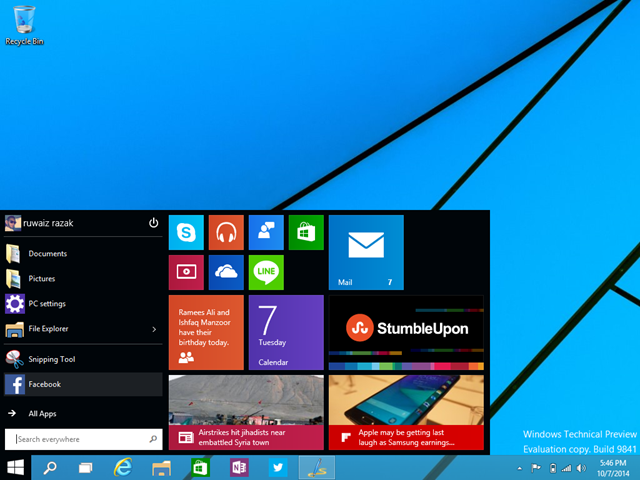
Task: Click the power button in Start menu
Action: (154, 223)
